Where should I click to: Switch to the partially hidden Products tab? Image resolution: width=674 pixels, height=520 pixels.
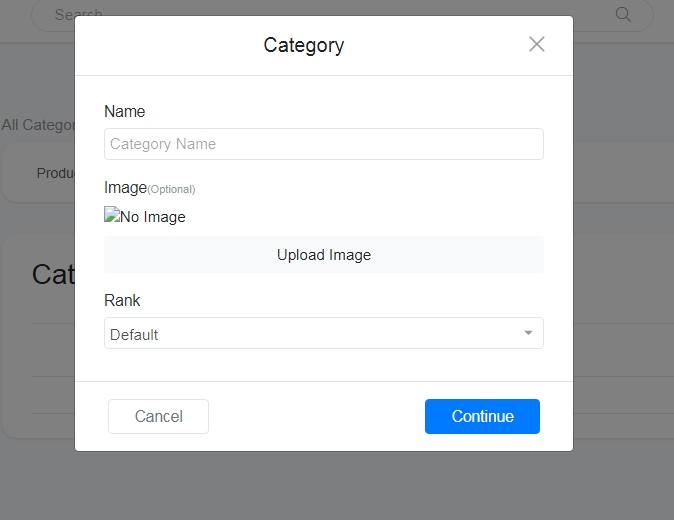coord(55,173)
